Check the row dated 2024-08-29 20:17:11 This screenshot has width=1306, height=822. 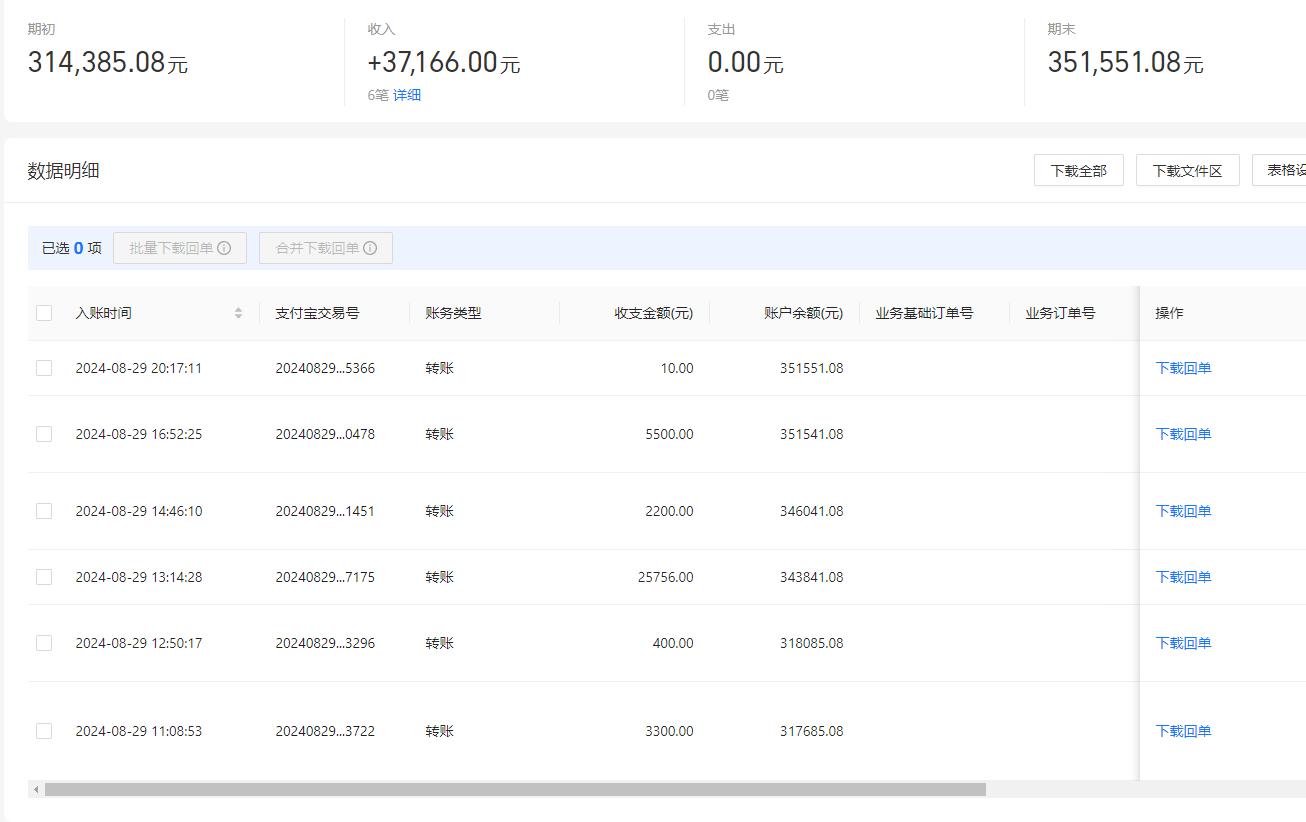44,368
